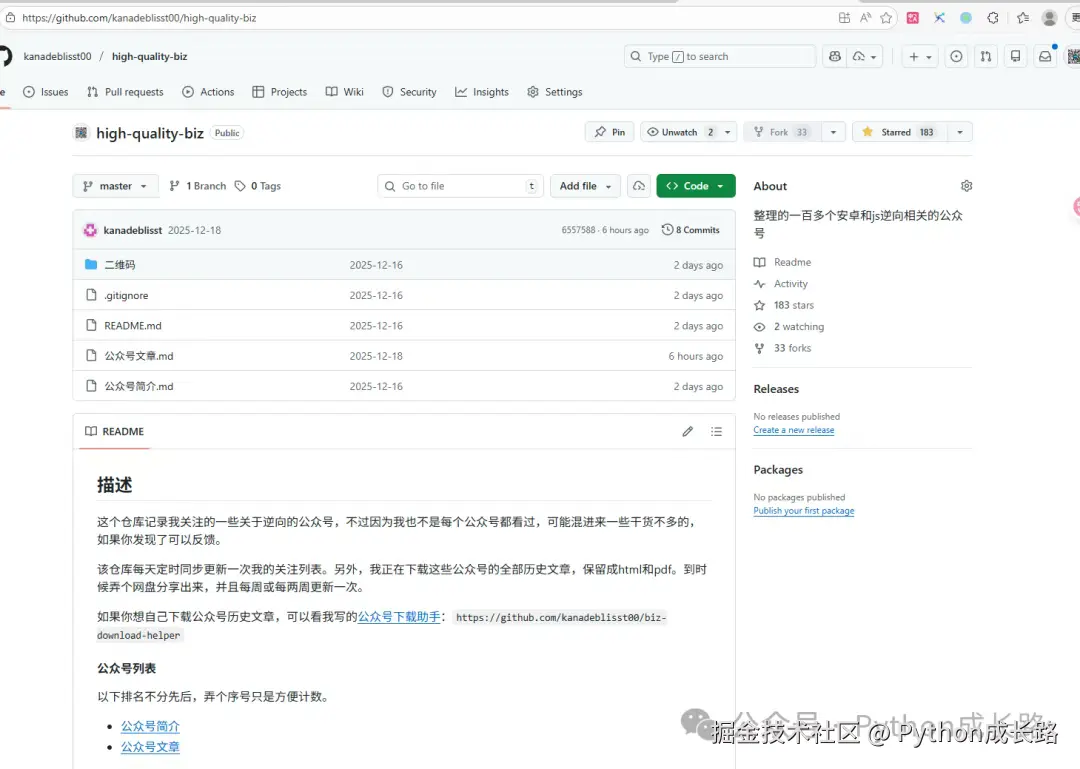The image size is (1080, 769).
Task: Go to the Wiki tab
Action: [344, 92]
